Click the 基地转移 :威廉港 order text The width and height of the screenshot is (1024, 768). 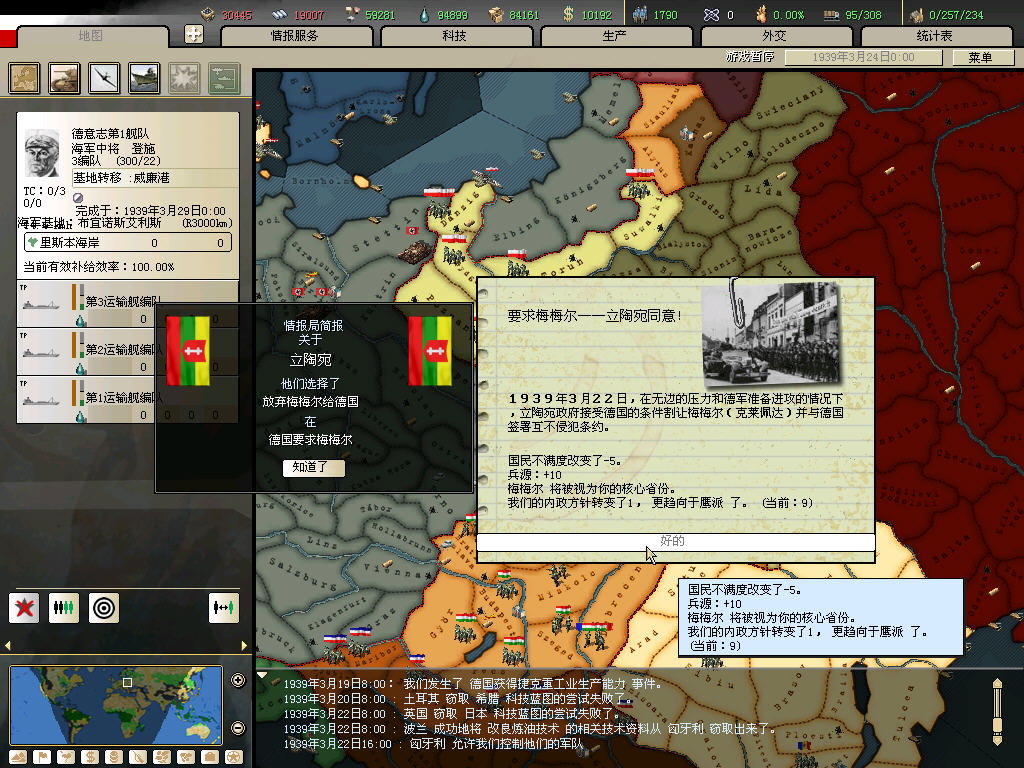click(x=121, y=178)
